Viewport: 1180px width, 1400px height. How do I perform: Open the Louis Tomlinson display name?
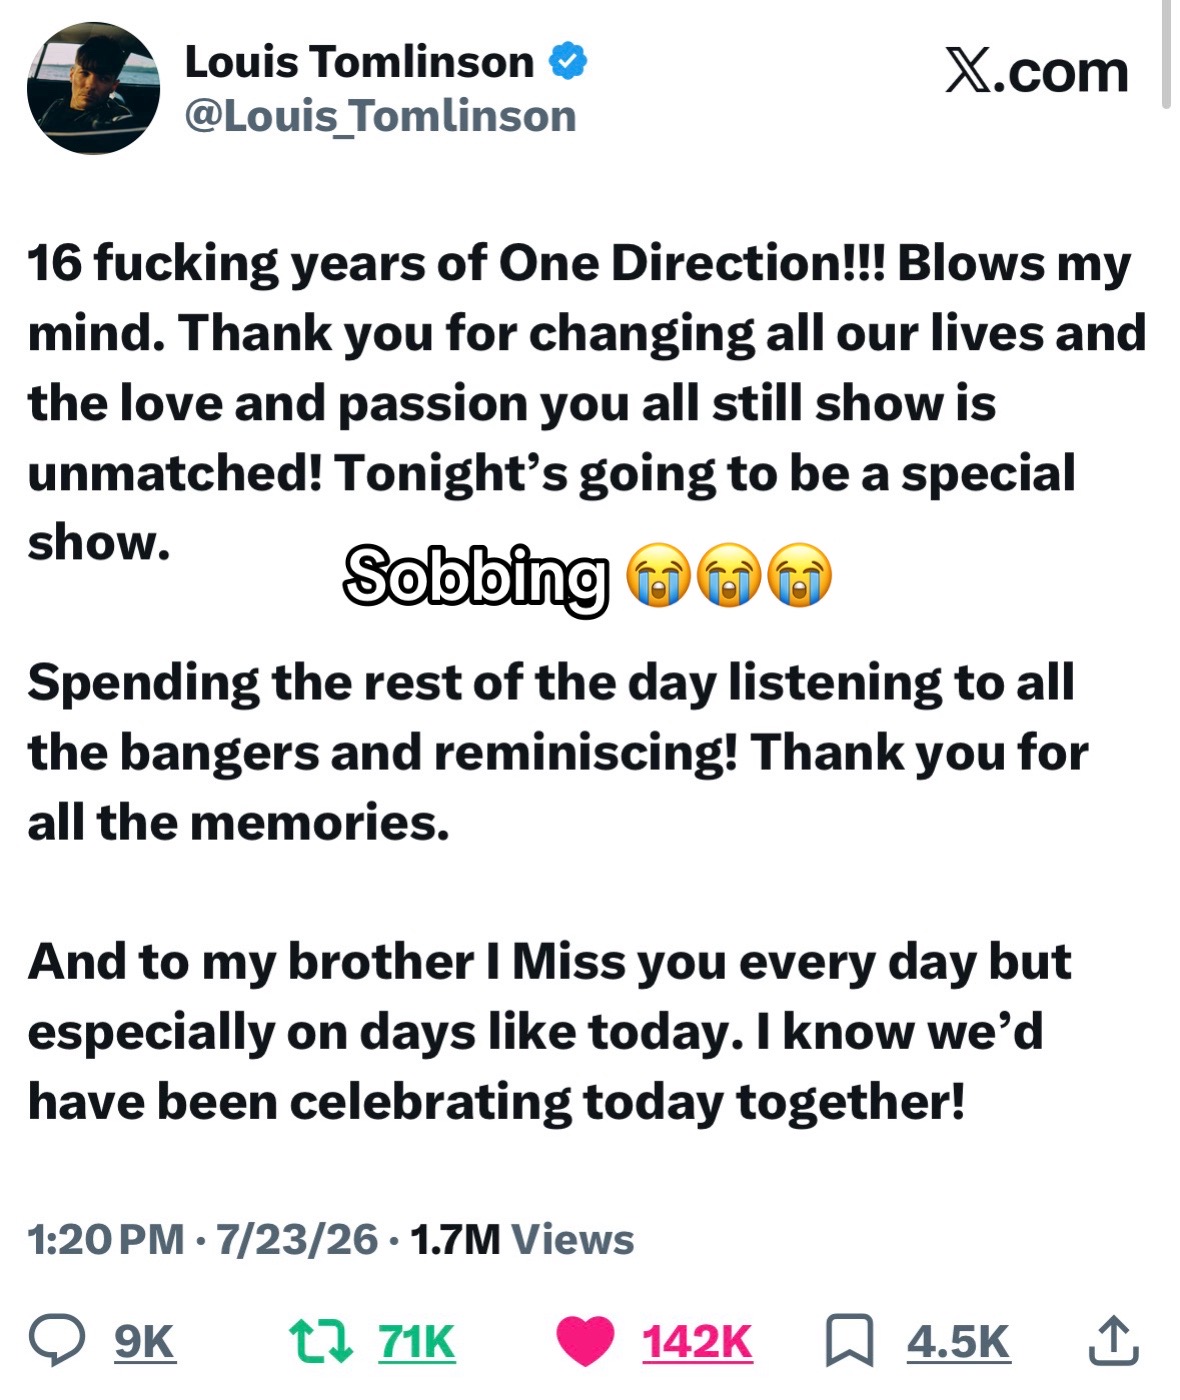tap(360, 62)
